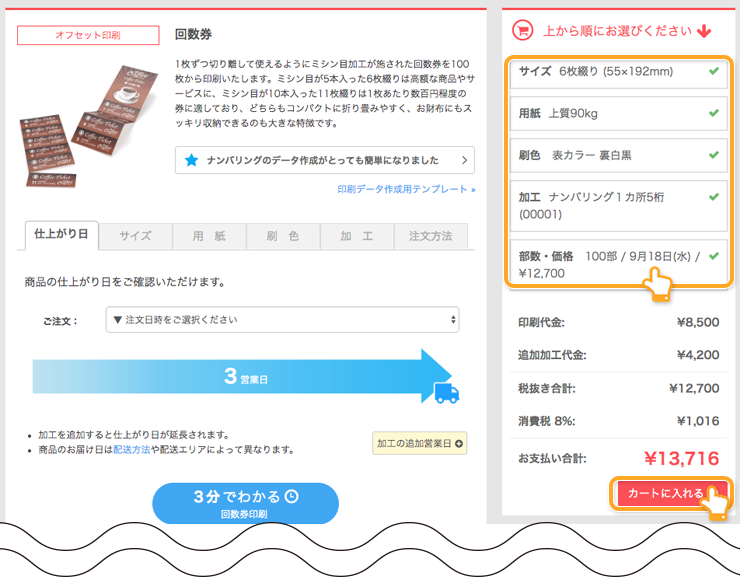Click the 追加加工代金 ¥4,200 value
The height and width of the screenshot is (580, 740).
pyautogui.click(x=698, y=355)
